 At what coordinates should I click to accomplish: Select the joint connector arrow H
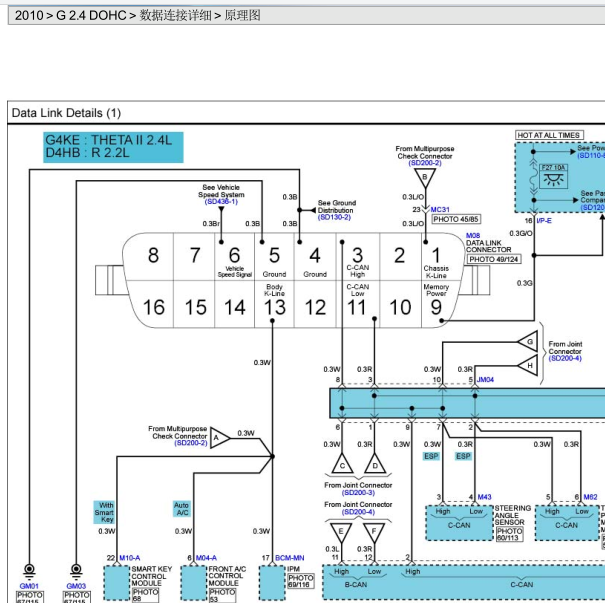click(528, 366)
